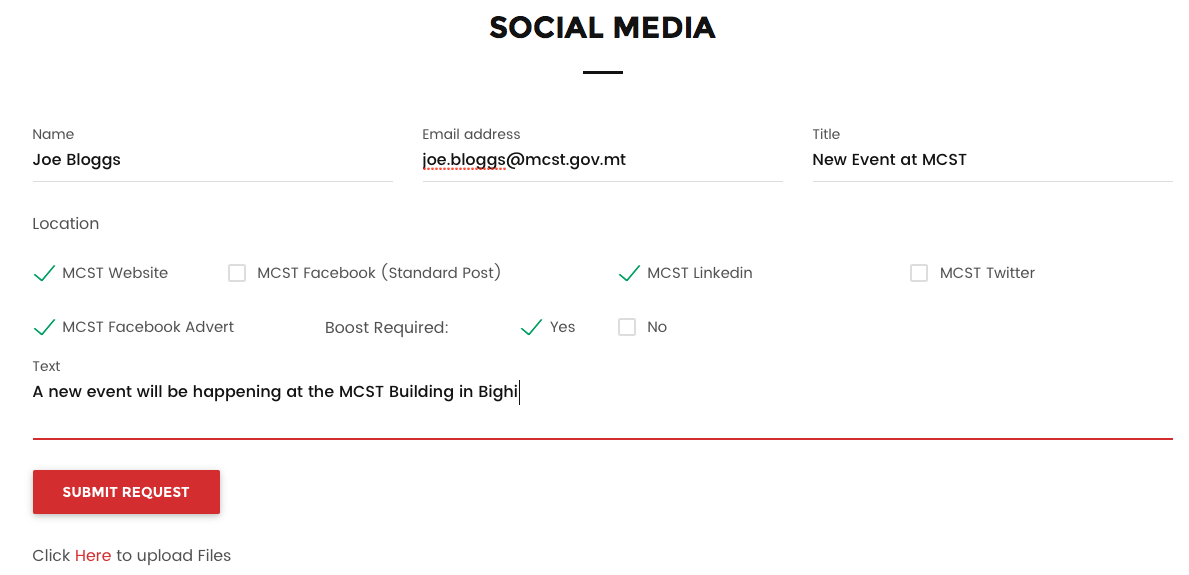Tick the MCST Facebook (Standard Post) checkbox
Viewport: 1189px width, 575px height.
(x=237, y=273)
